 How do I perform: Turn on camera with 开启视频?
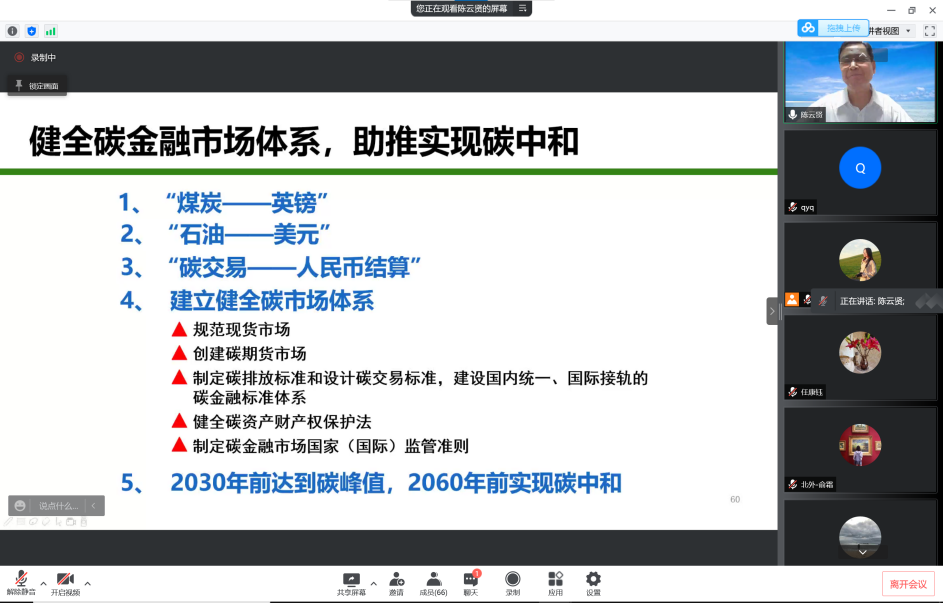[65, 581]
